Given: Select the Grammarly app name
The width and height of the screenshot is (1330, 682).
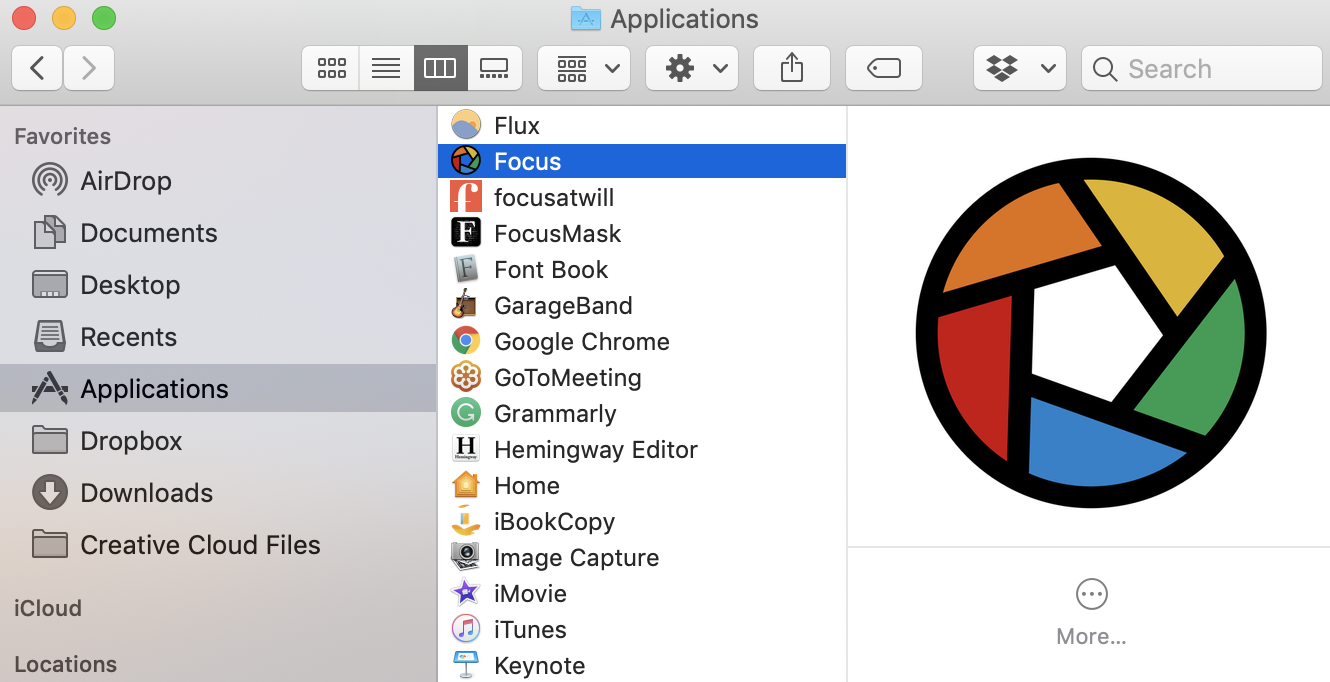Looking at the screenshot, I should (555, 413).
